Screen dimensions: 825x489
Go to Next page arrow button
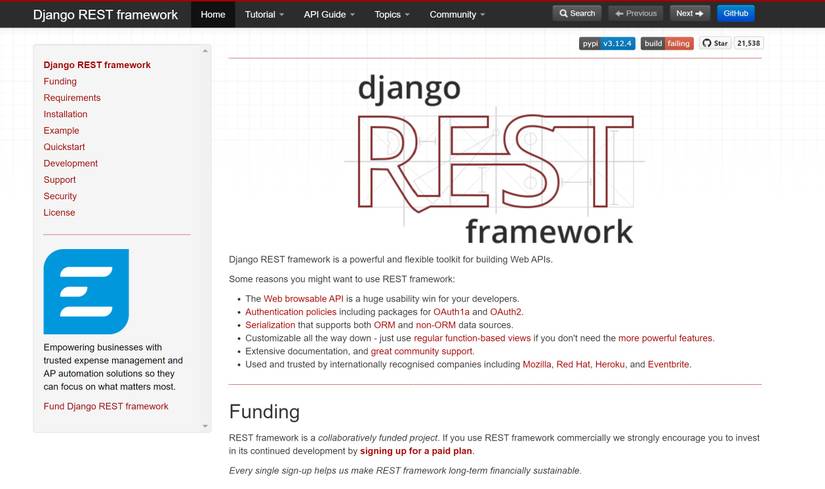point(690,14)
